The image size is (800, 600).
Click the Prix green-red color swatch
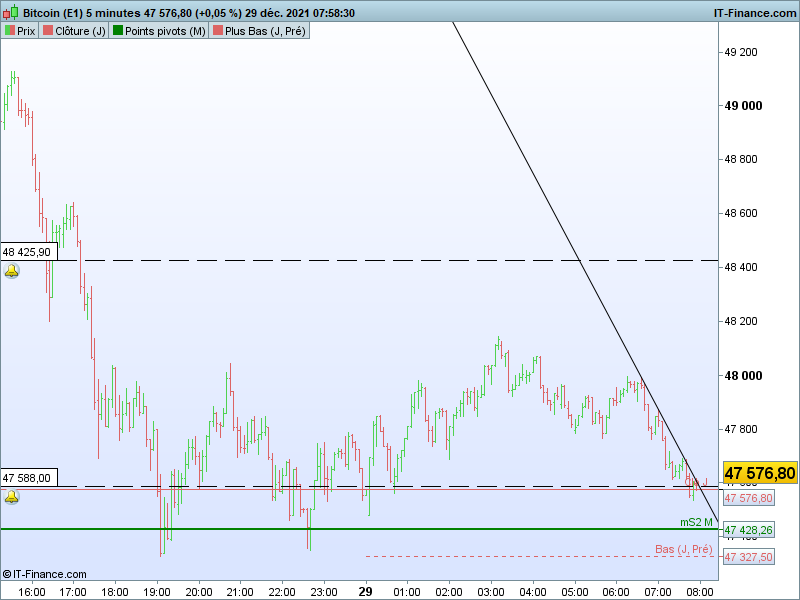(10, 31)
